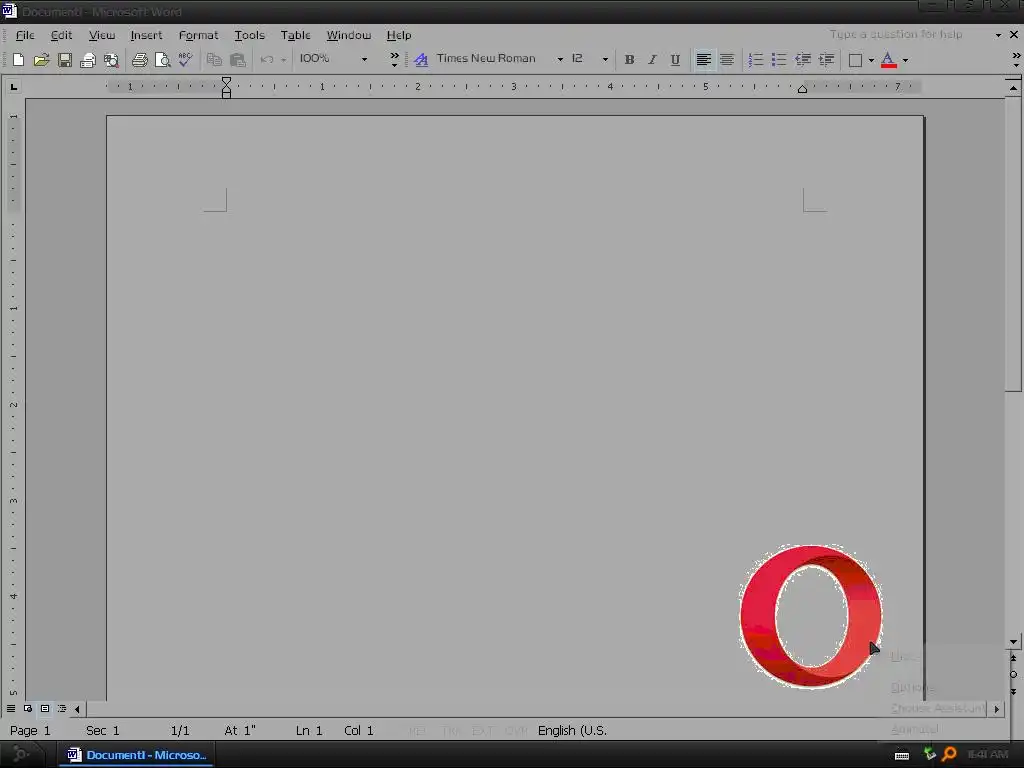Image resolution: width=1024 pixels, height=768 pixels.
Task: Expand Standard toolbar options chevron
Action: coord(394,59)
